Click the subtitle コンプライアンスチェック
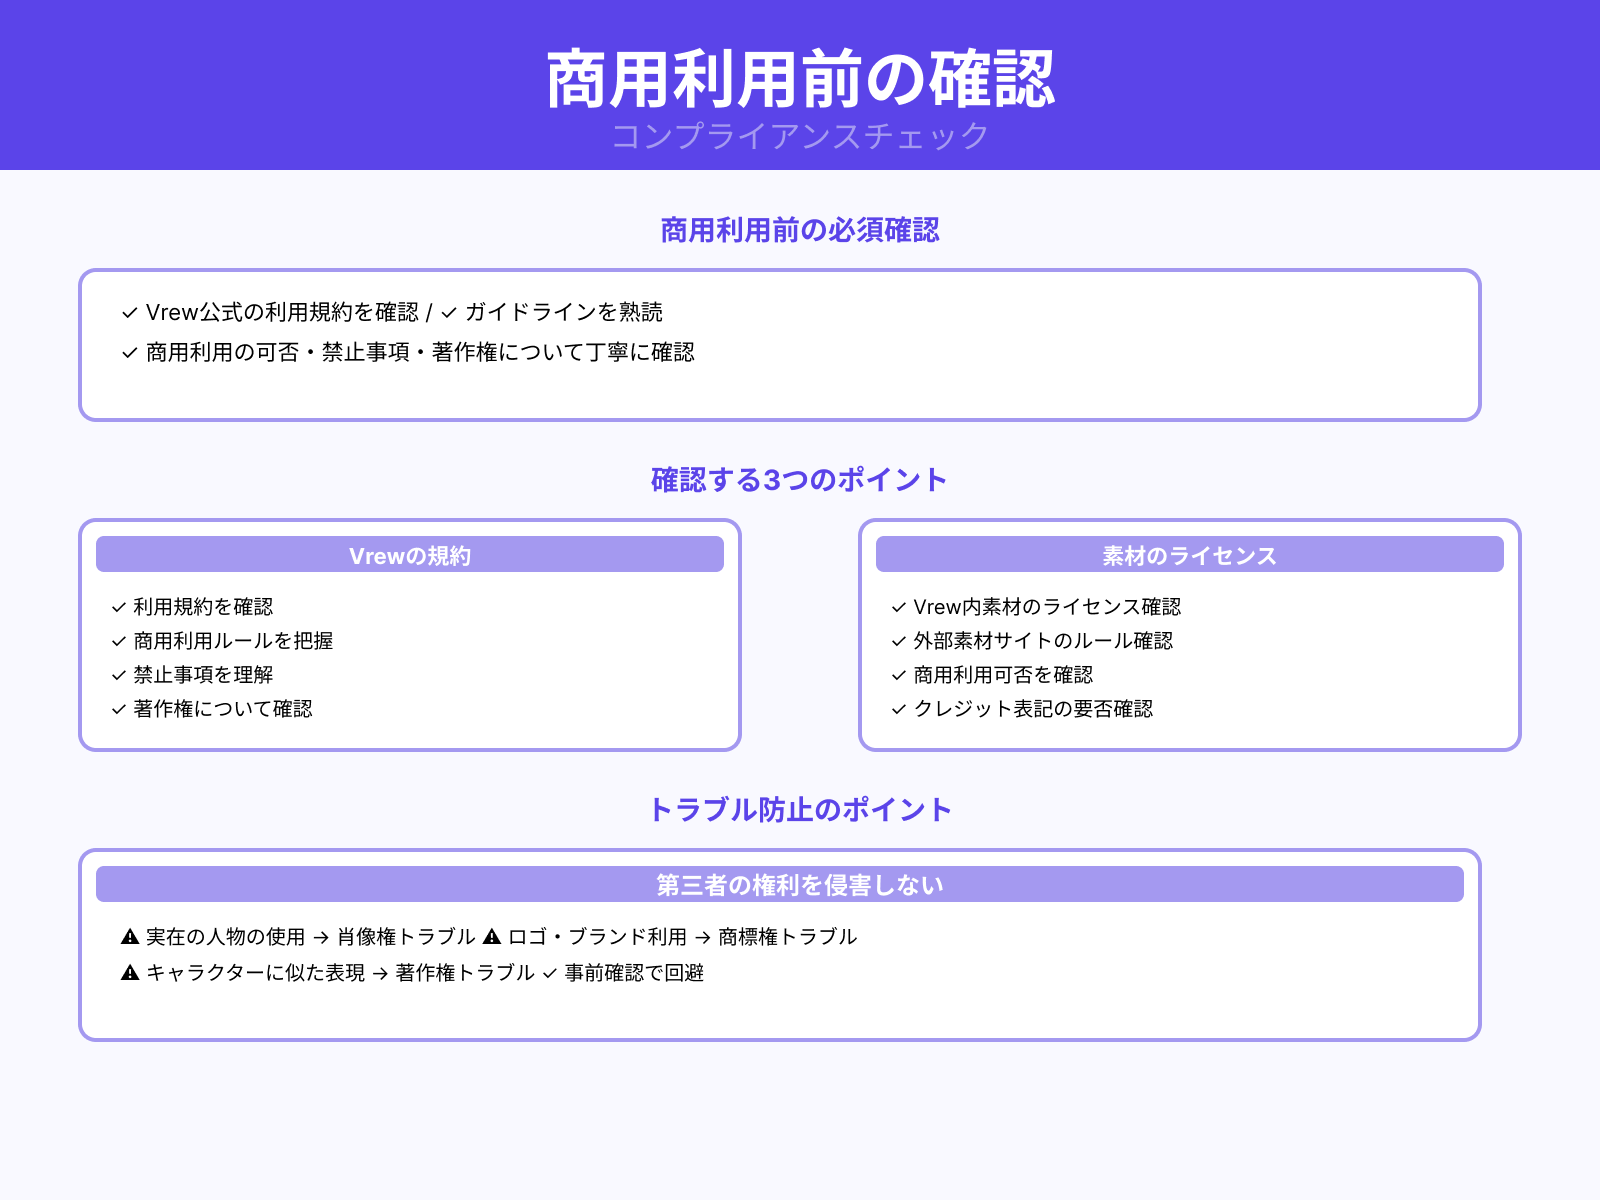This screenshot has height=1200, width=1600. tap(800, 136)
